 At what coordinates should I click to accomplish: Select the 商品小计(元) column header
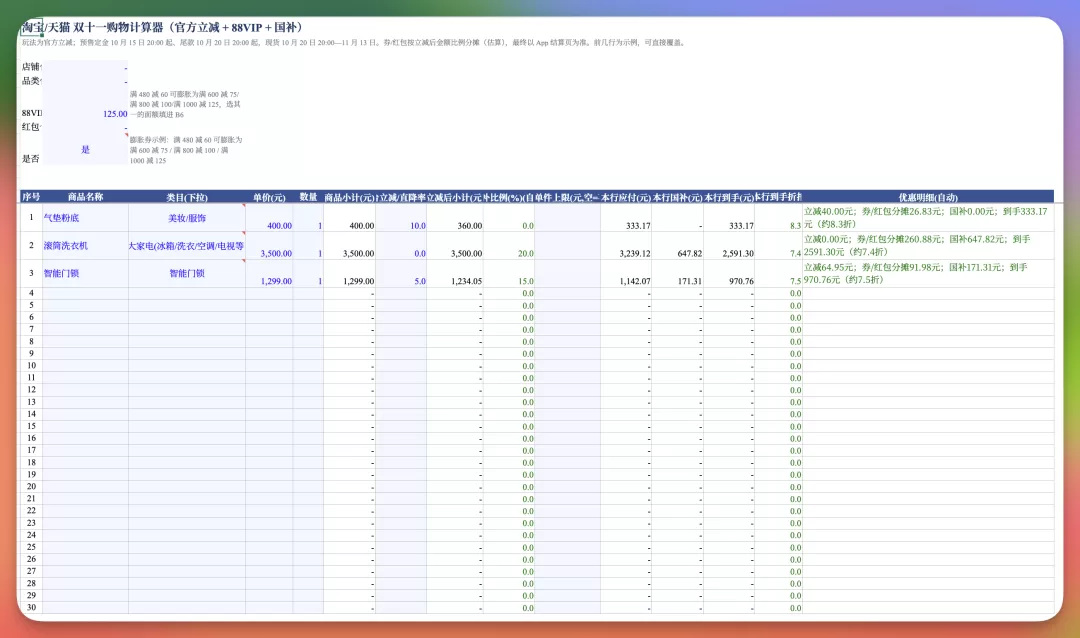(x=349, y=197)
